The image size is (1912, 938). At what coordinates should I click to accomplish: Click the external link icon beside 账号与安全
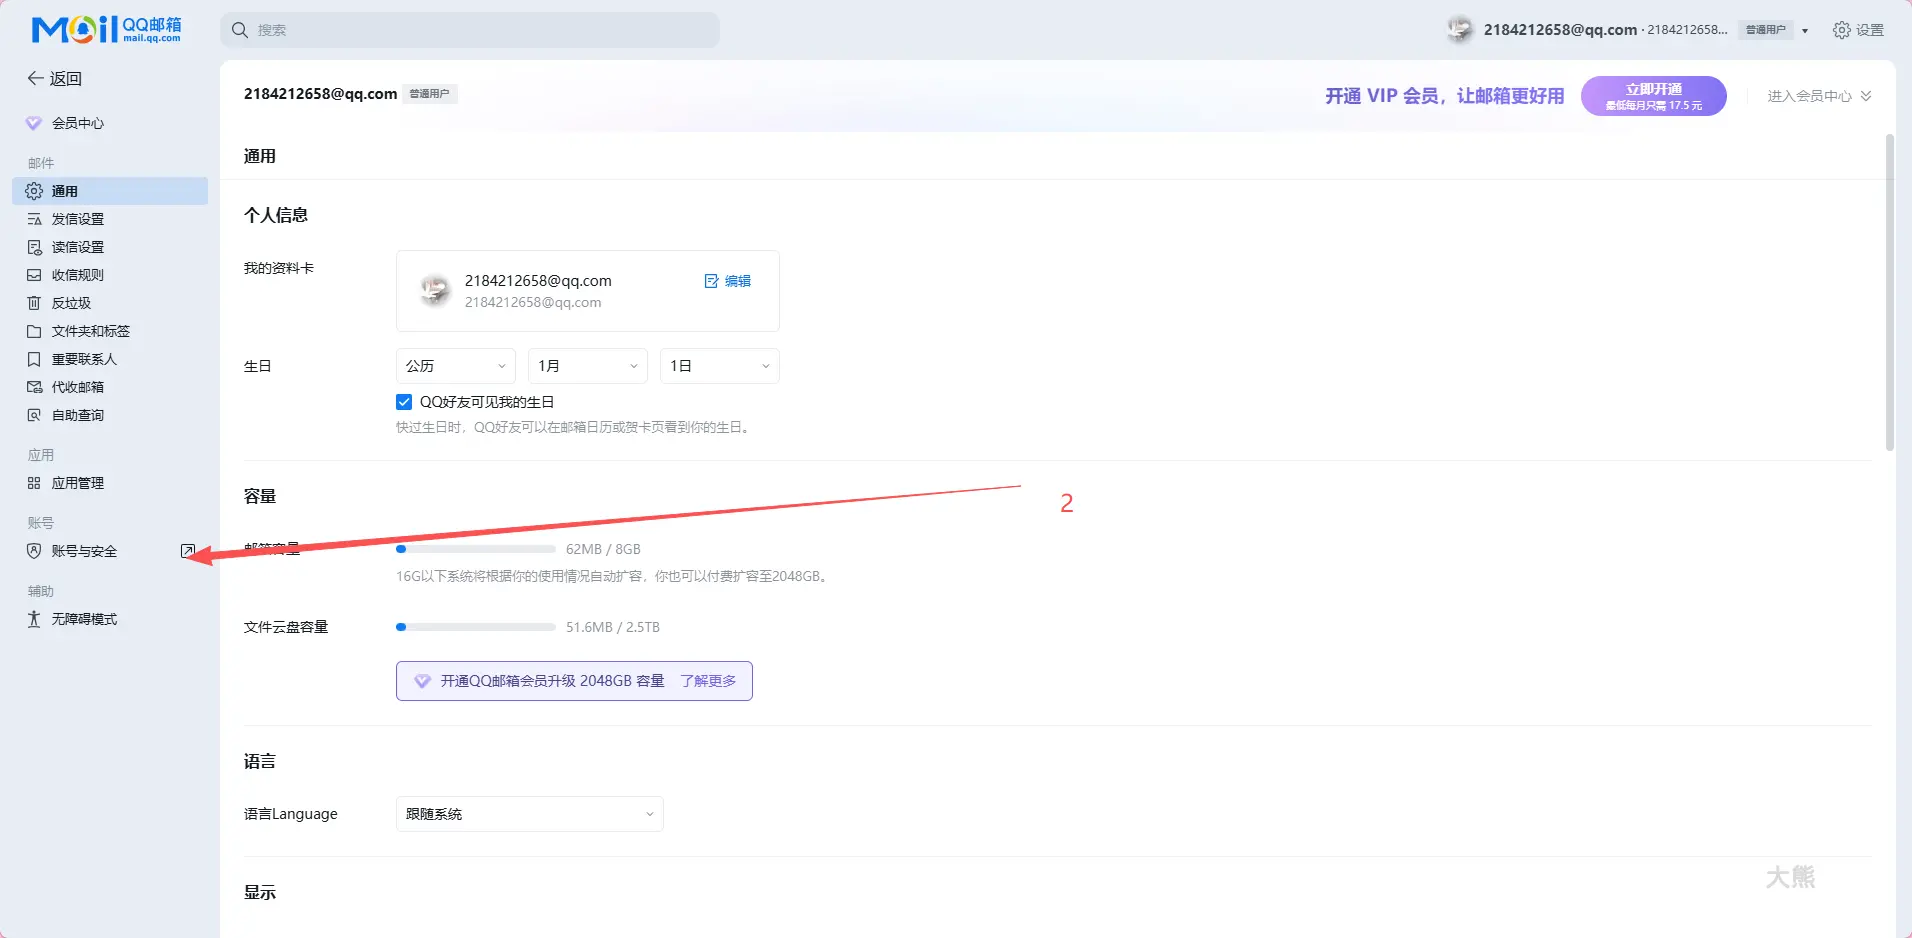click(x=187, y=551)
